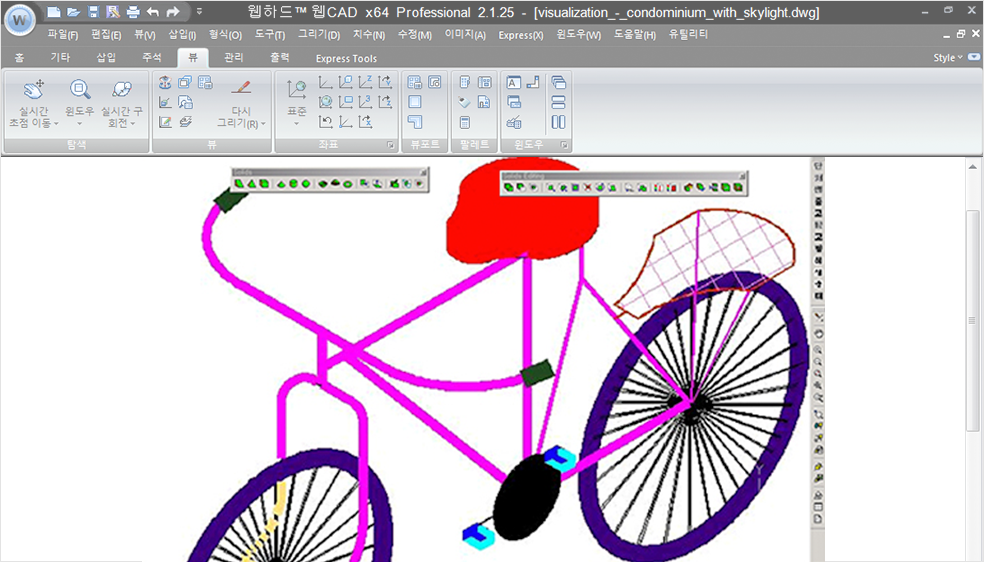Open the 치수(N) menu

click(x=369, y=34)
